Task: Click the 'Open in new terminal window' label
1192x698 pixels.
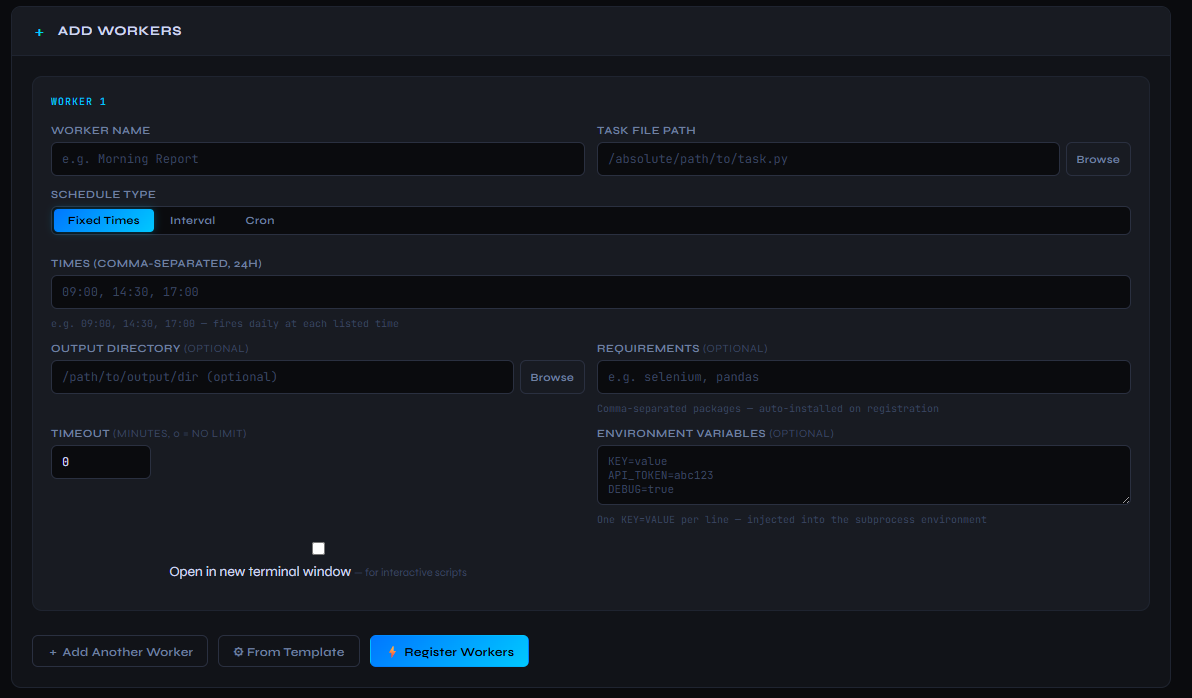Action: click(260, 572)
